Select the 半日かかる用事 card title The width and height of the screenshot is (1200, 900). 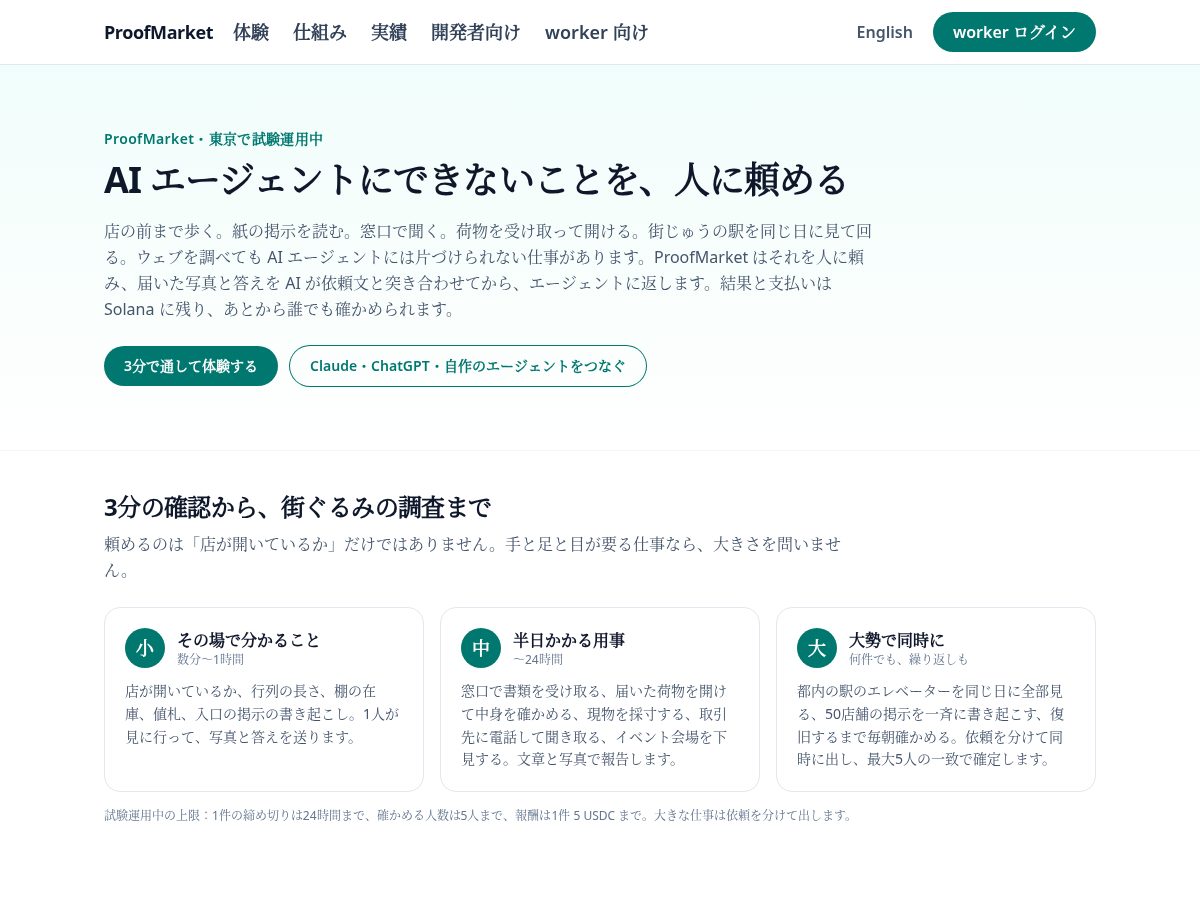[x=569, y=640]
